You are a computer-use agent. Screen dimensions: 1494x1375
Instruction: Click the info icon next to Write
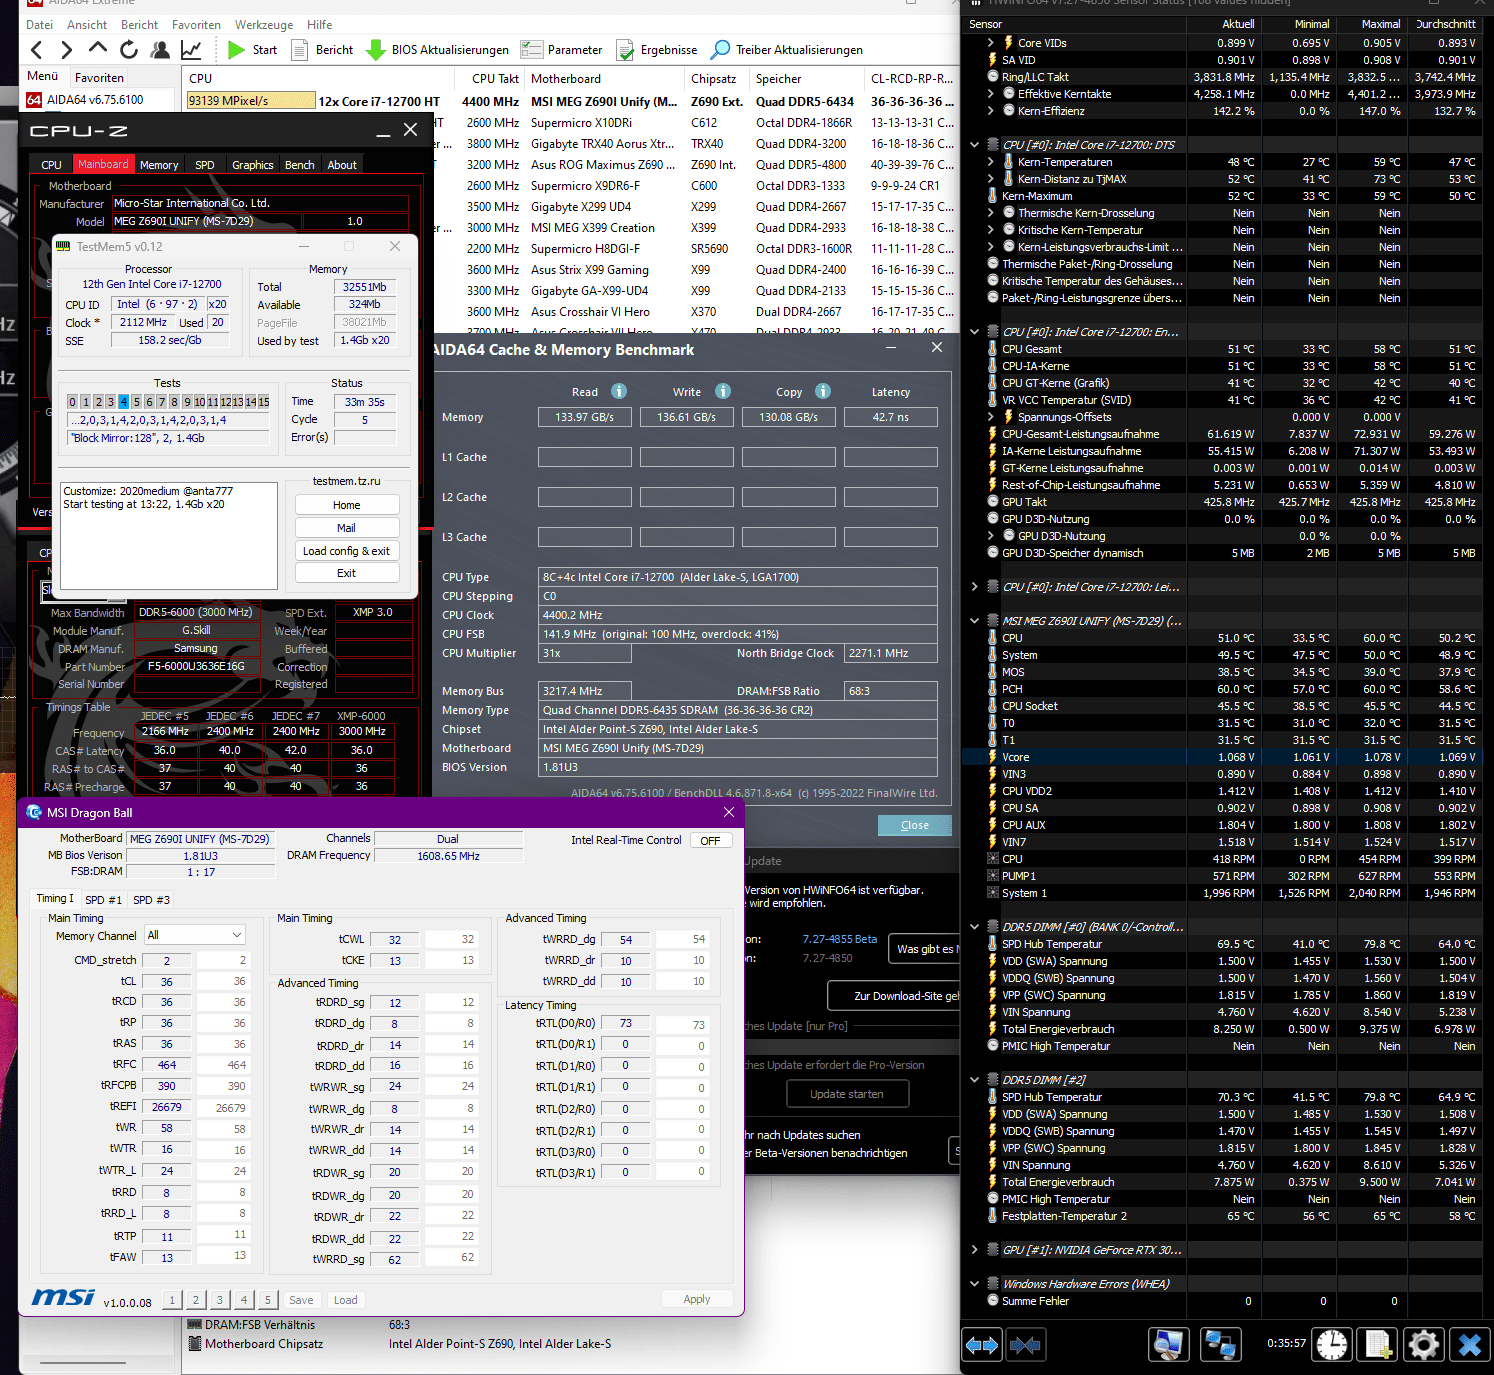(723, 391)
